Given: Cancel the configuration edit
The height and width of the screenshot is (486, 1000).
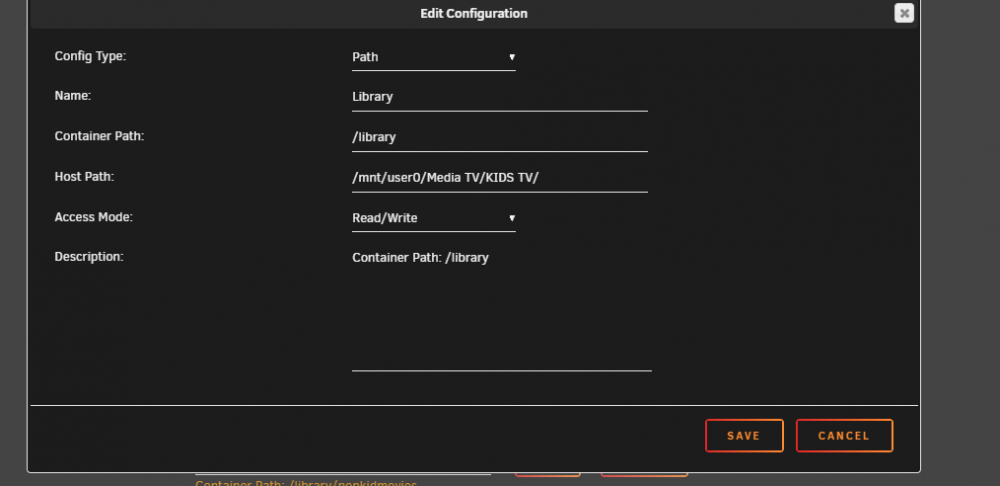Looking at the screenshot, I should (x=844, y=436).
